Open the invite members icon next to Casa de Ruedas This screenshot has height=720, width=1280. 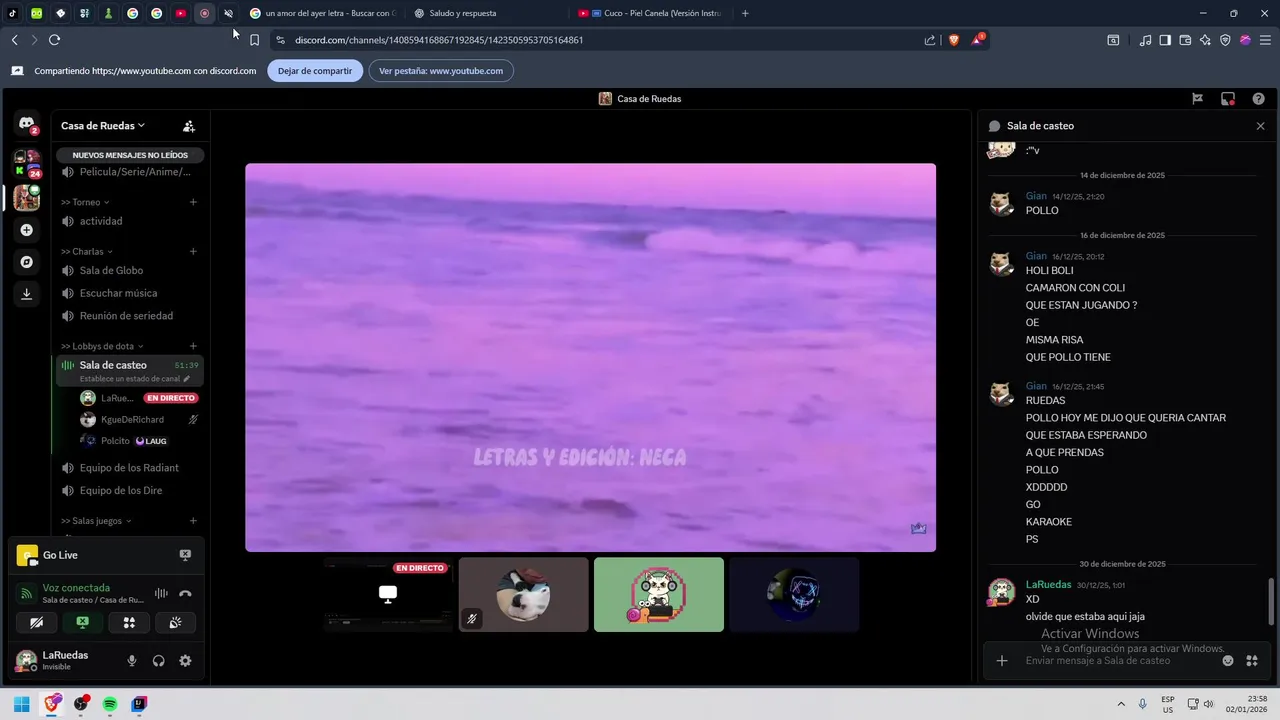(189, 126)
